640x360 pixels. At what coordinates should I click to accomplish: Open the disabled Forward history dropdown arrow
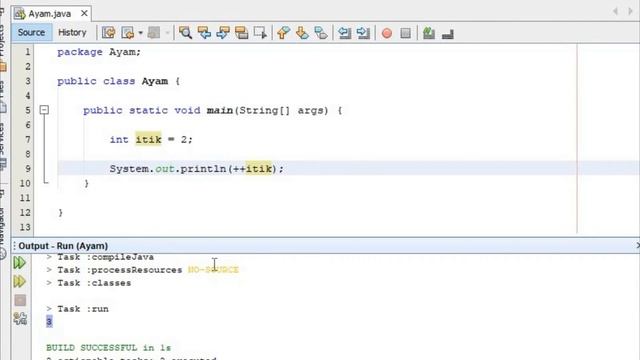[x=167, y=33]
